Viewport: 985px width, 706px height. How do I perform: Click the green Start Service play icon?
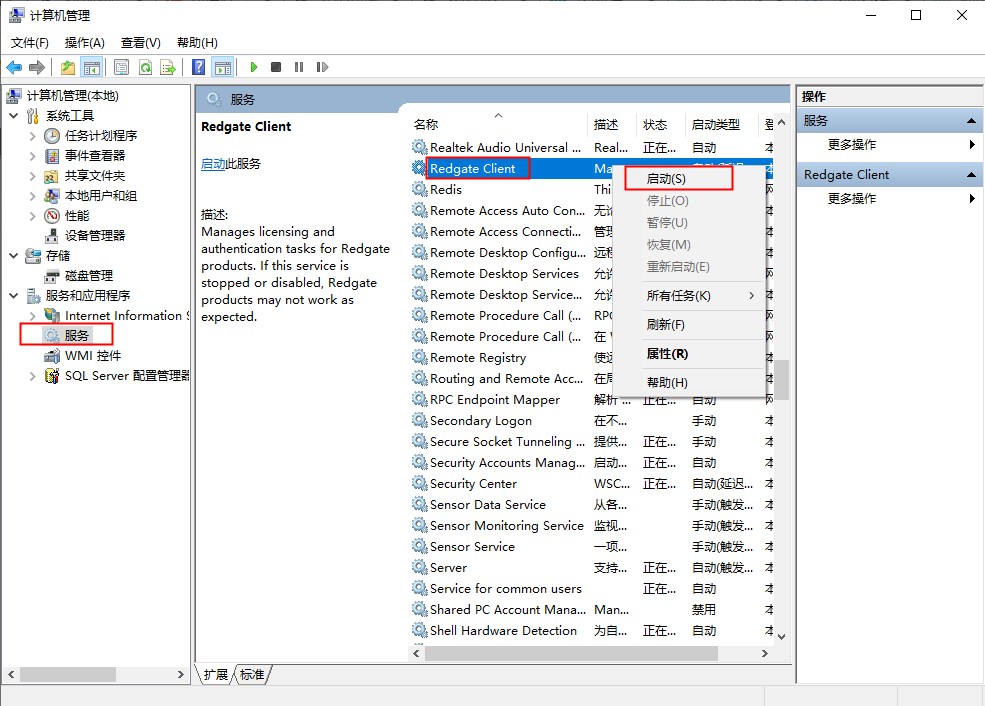click(x=253, y=67)
